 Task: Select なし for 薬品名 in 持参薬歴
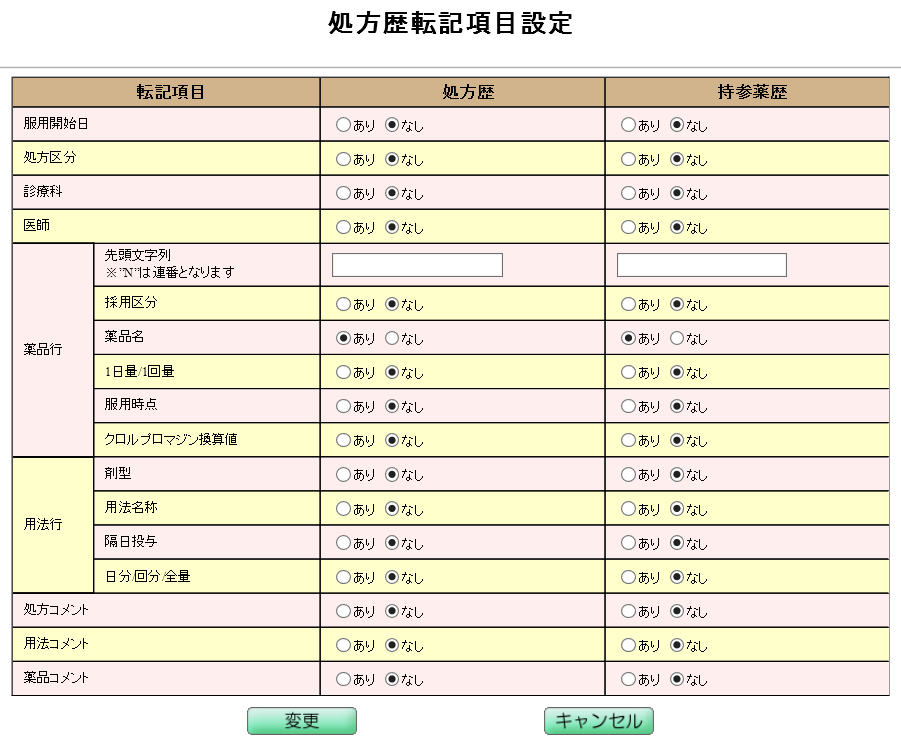coord(677,338)
